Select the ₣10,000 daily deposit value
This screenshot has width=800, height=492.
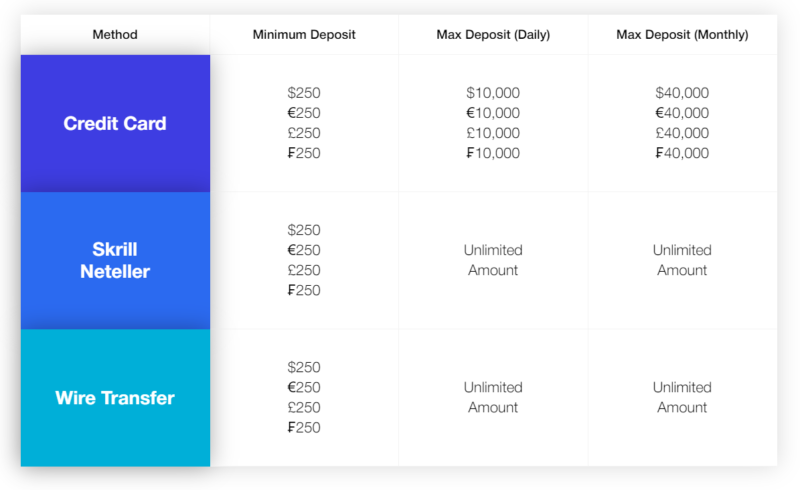click(x=493, y=153)
